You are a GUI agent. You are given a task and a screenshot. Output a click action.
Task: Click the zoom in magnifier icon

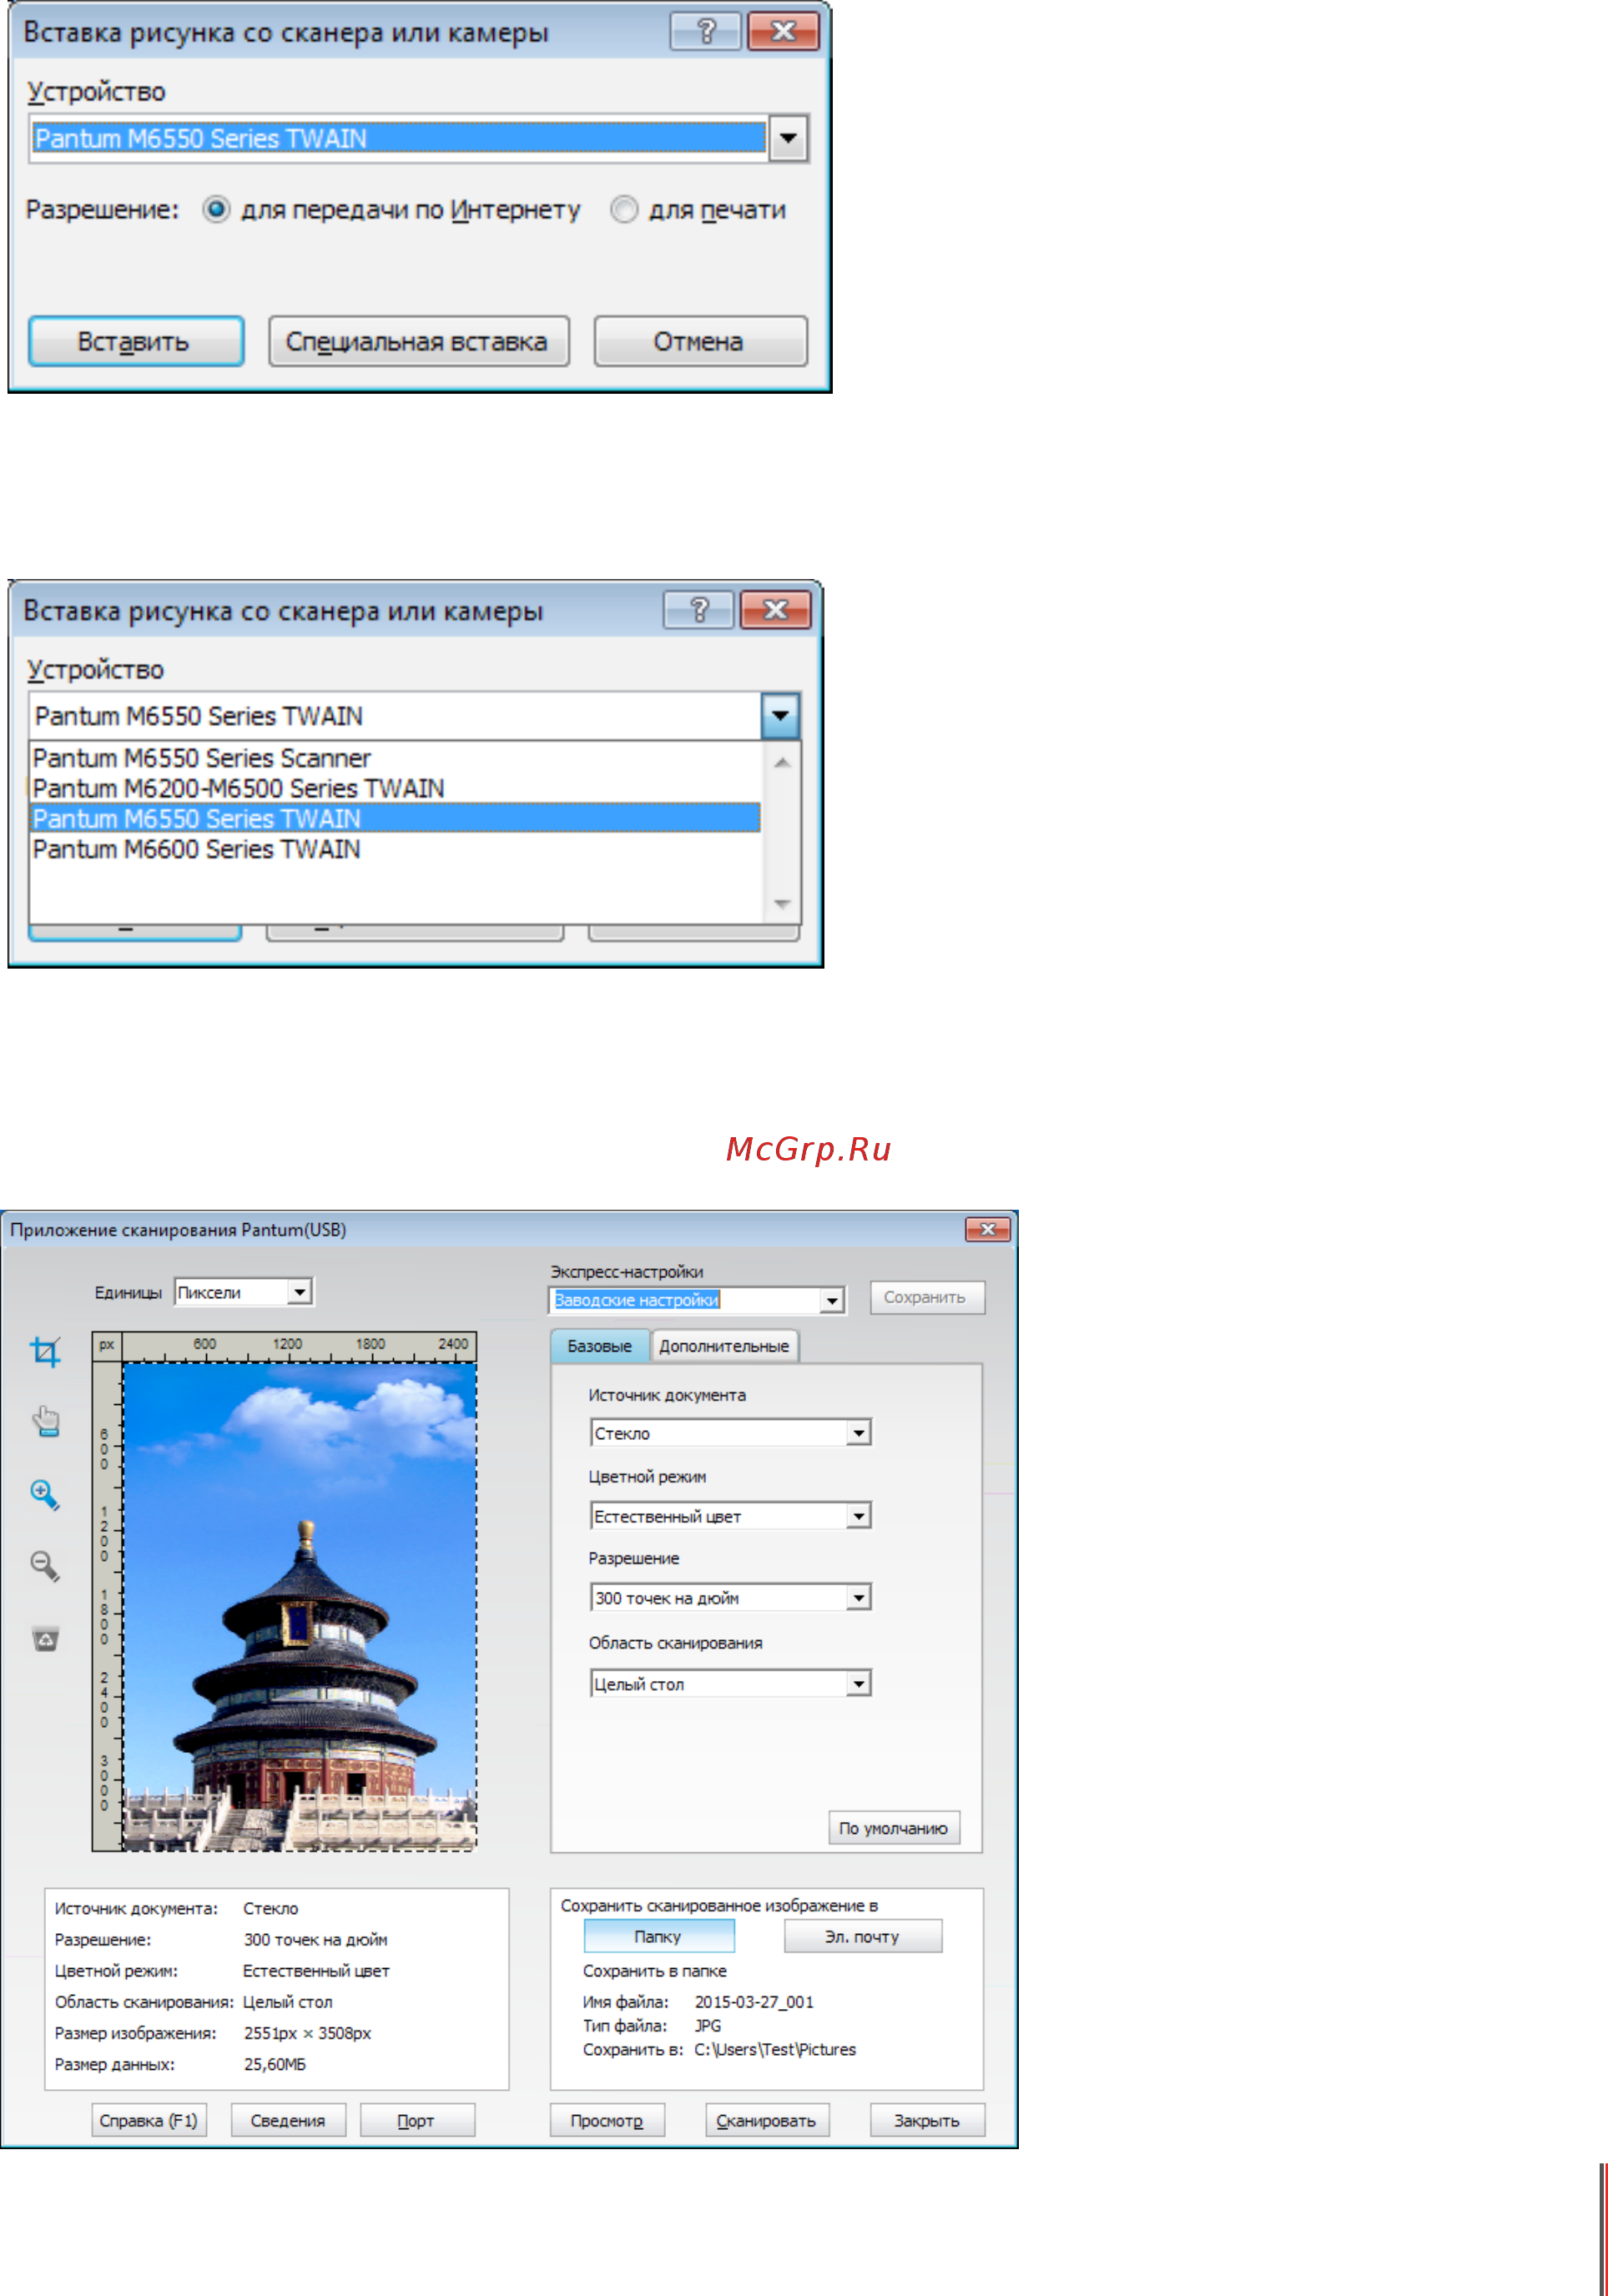point(45,1495)
